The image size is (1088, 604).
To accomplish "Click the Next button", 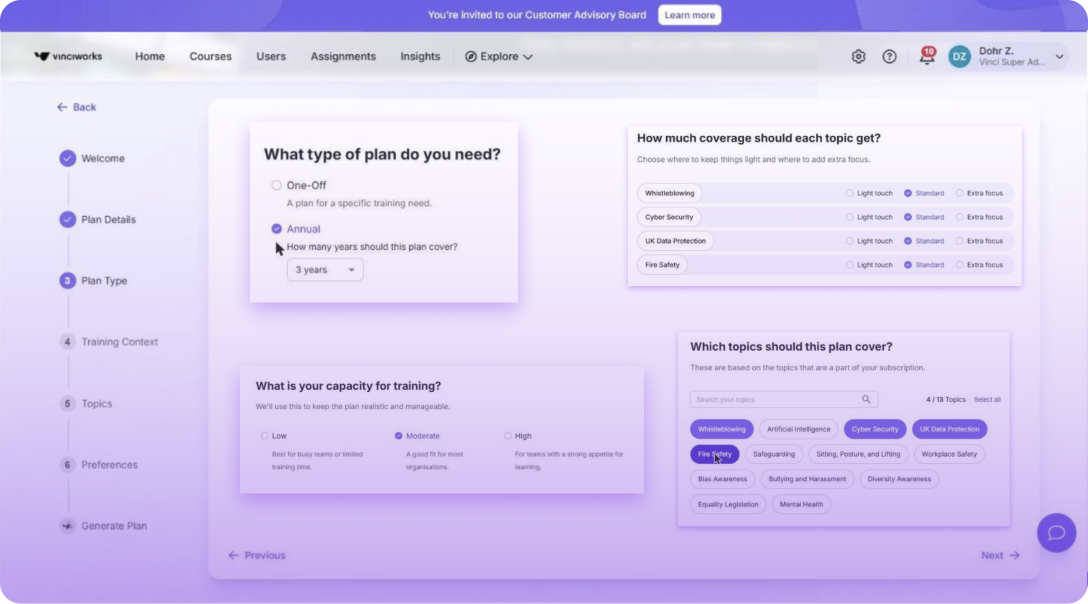I will click(1000, 555).
